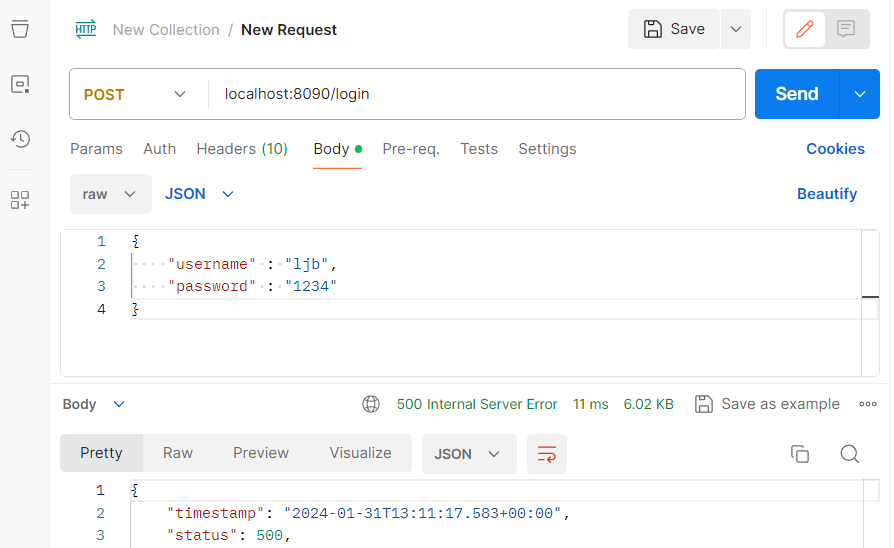Click Save as example
This screenshot has width=894, height=548.
click(x=767, y=404)
